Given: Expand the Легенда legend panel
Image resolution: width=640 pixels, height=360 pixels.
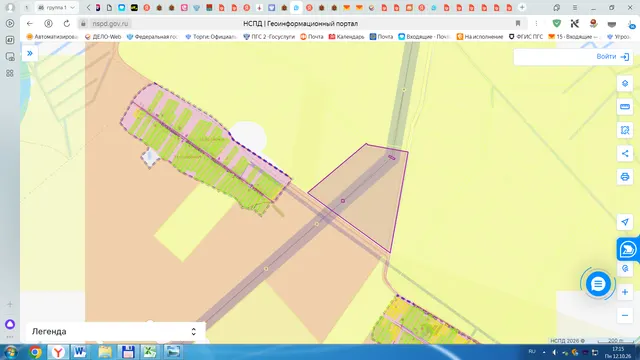Looking at the screenshot, I should [x=116, y=331].
